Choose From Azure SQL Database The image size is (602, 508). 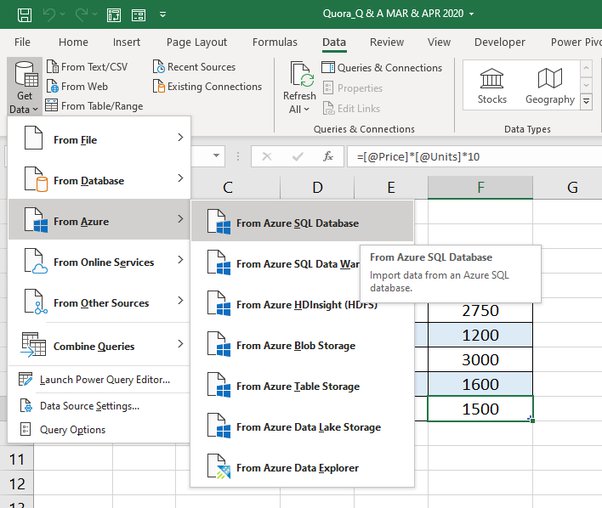point(302,222)
